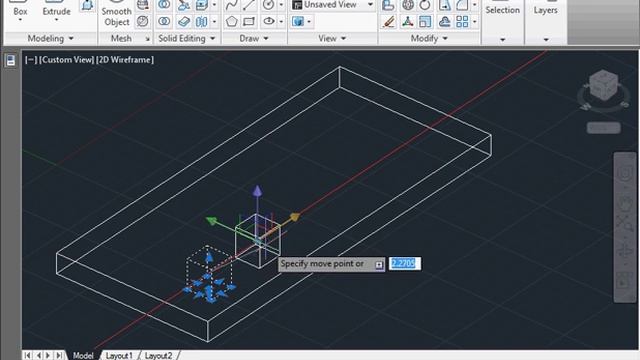Select the Fillet icon in Modify
Image resolution: width=640 pixels, height=360 pixels.
[462, 5]
